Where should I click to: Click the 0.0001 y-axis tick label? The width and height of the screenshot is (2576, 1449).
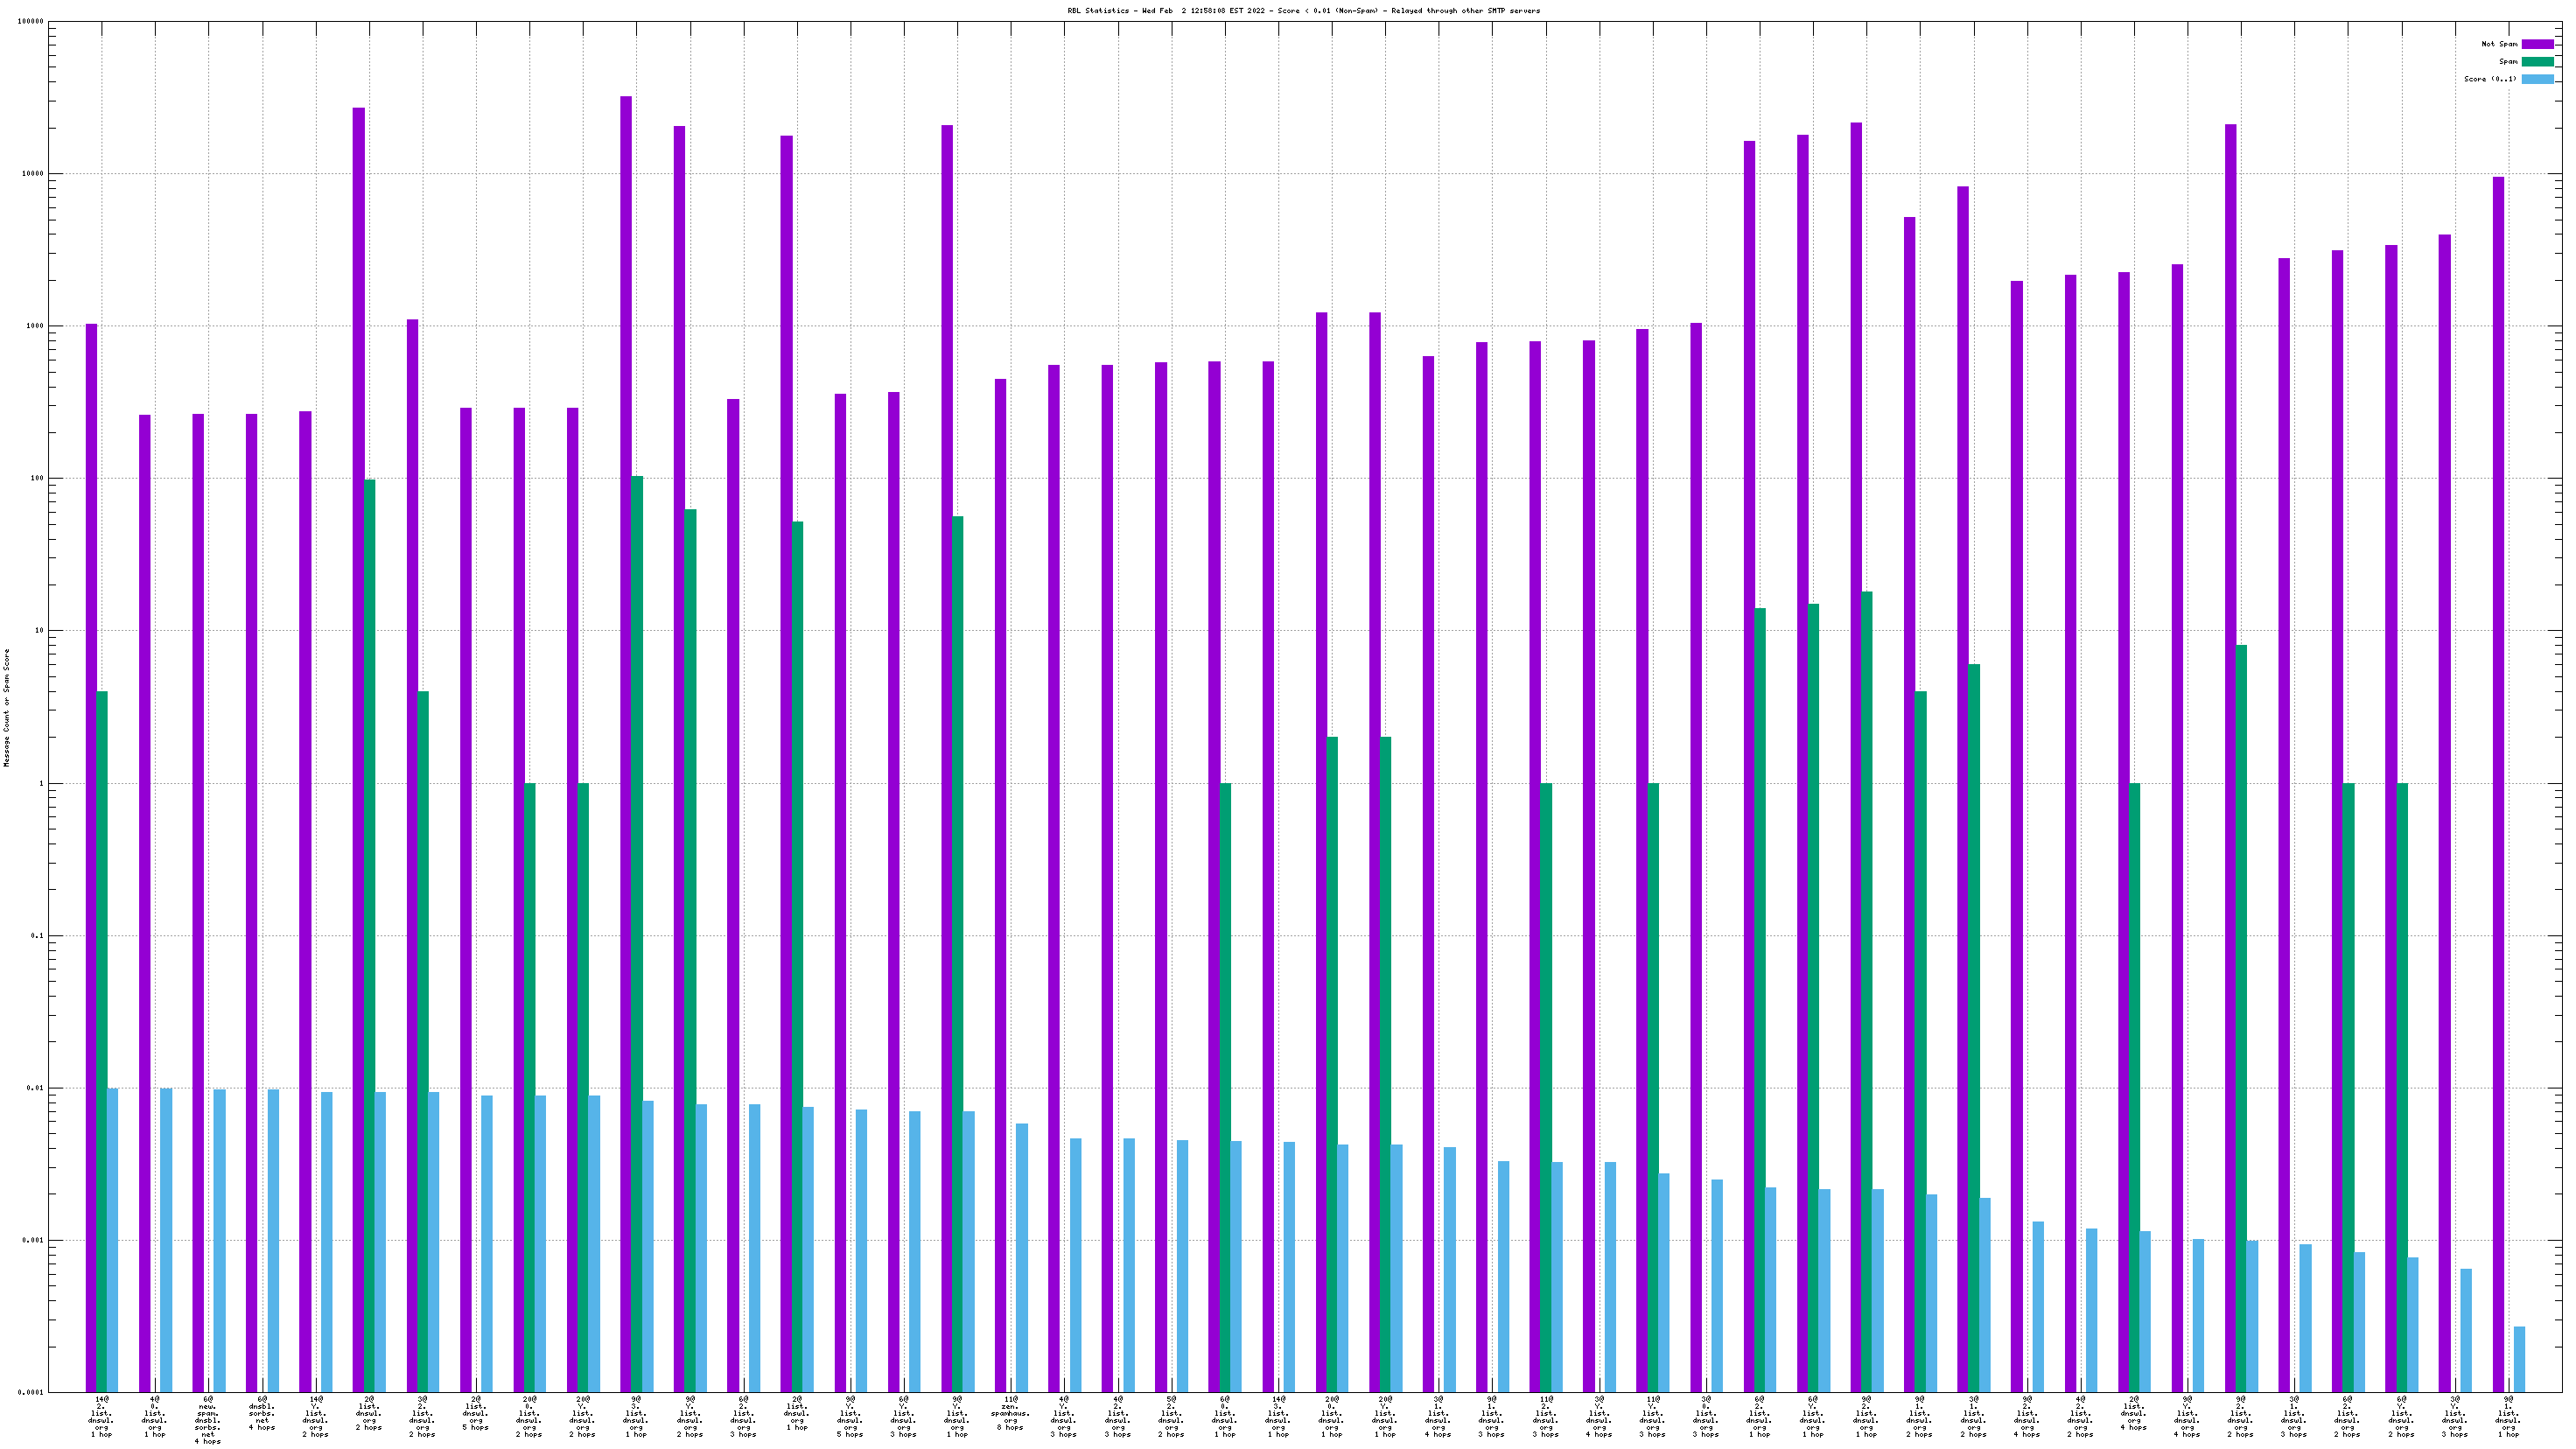pyautogui.click(x=32, y=1393)
